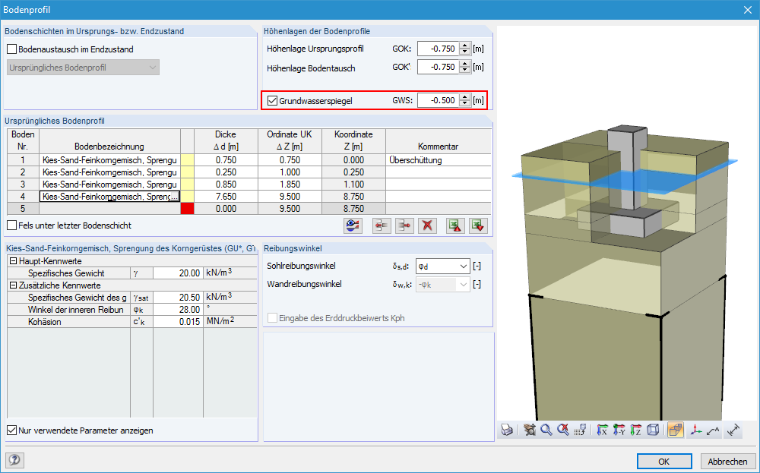
Task: Click the OK button
Action: pos(664,461)
